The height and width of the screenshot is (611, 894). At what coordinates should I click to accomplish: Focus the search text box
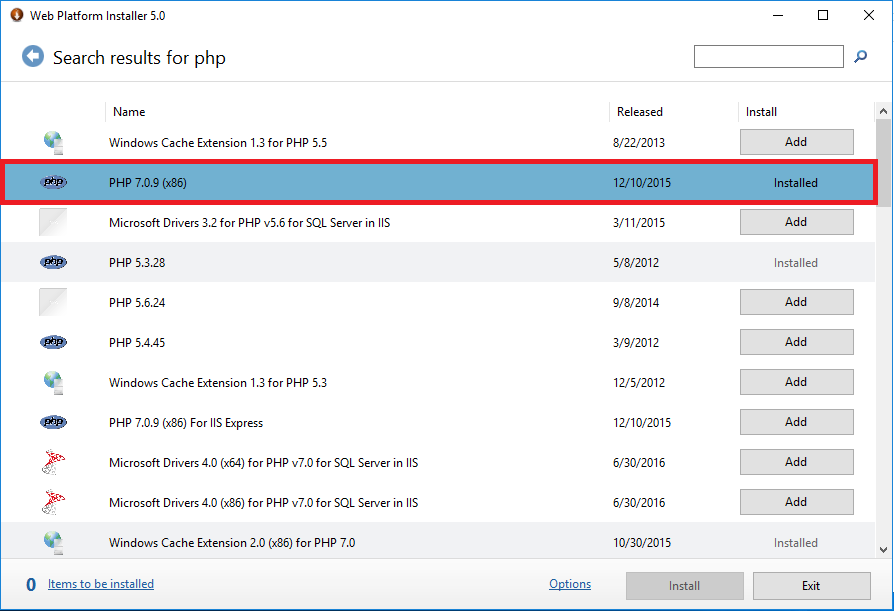tap(768, 57)
